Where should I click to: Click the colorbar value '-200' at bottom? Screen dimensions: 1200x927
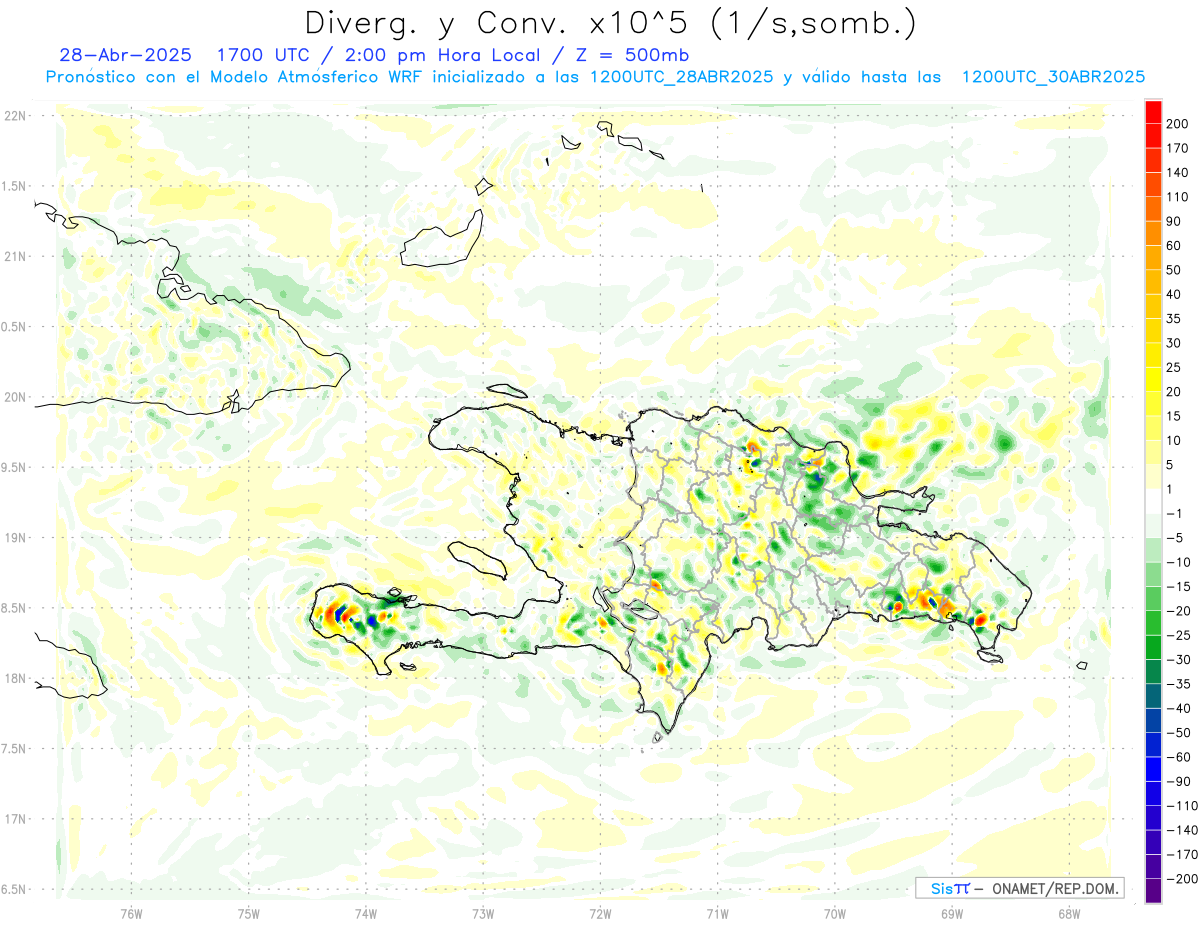(x=1181, y=879)
